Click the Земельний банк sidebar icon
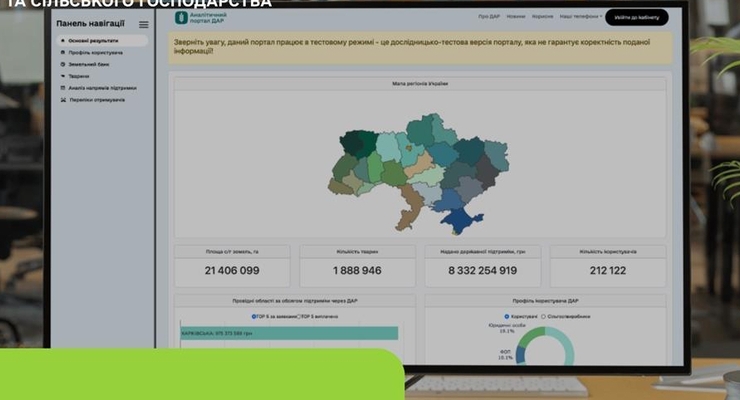 pyautogui.click(x=63, y=65)
